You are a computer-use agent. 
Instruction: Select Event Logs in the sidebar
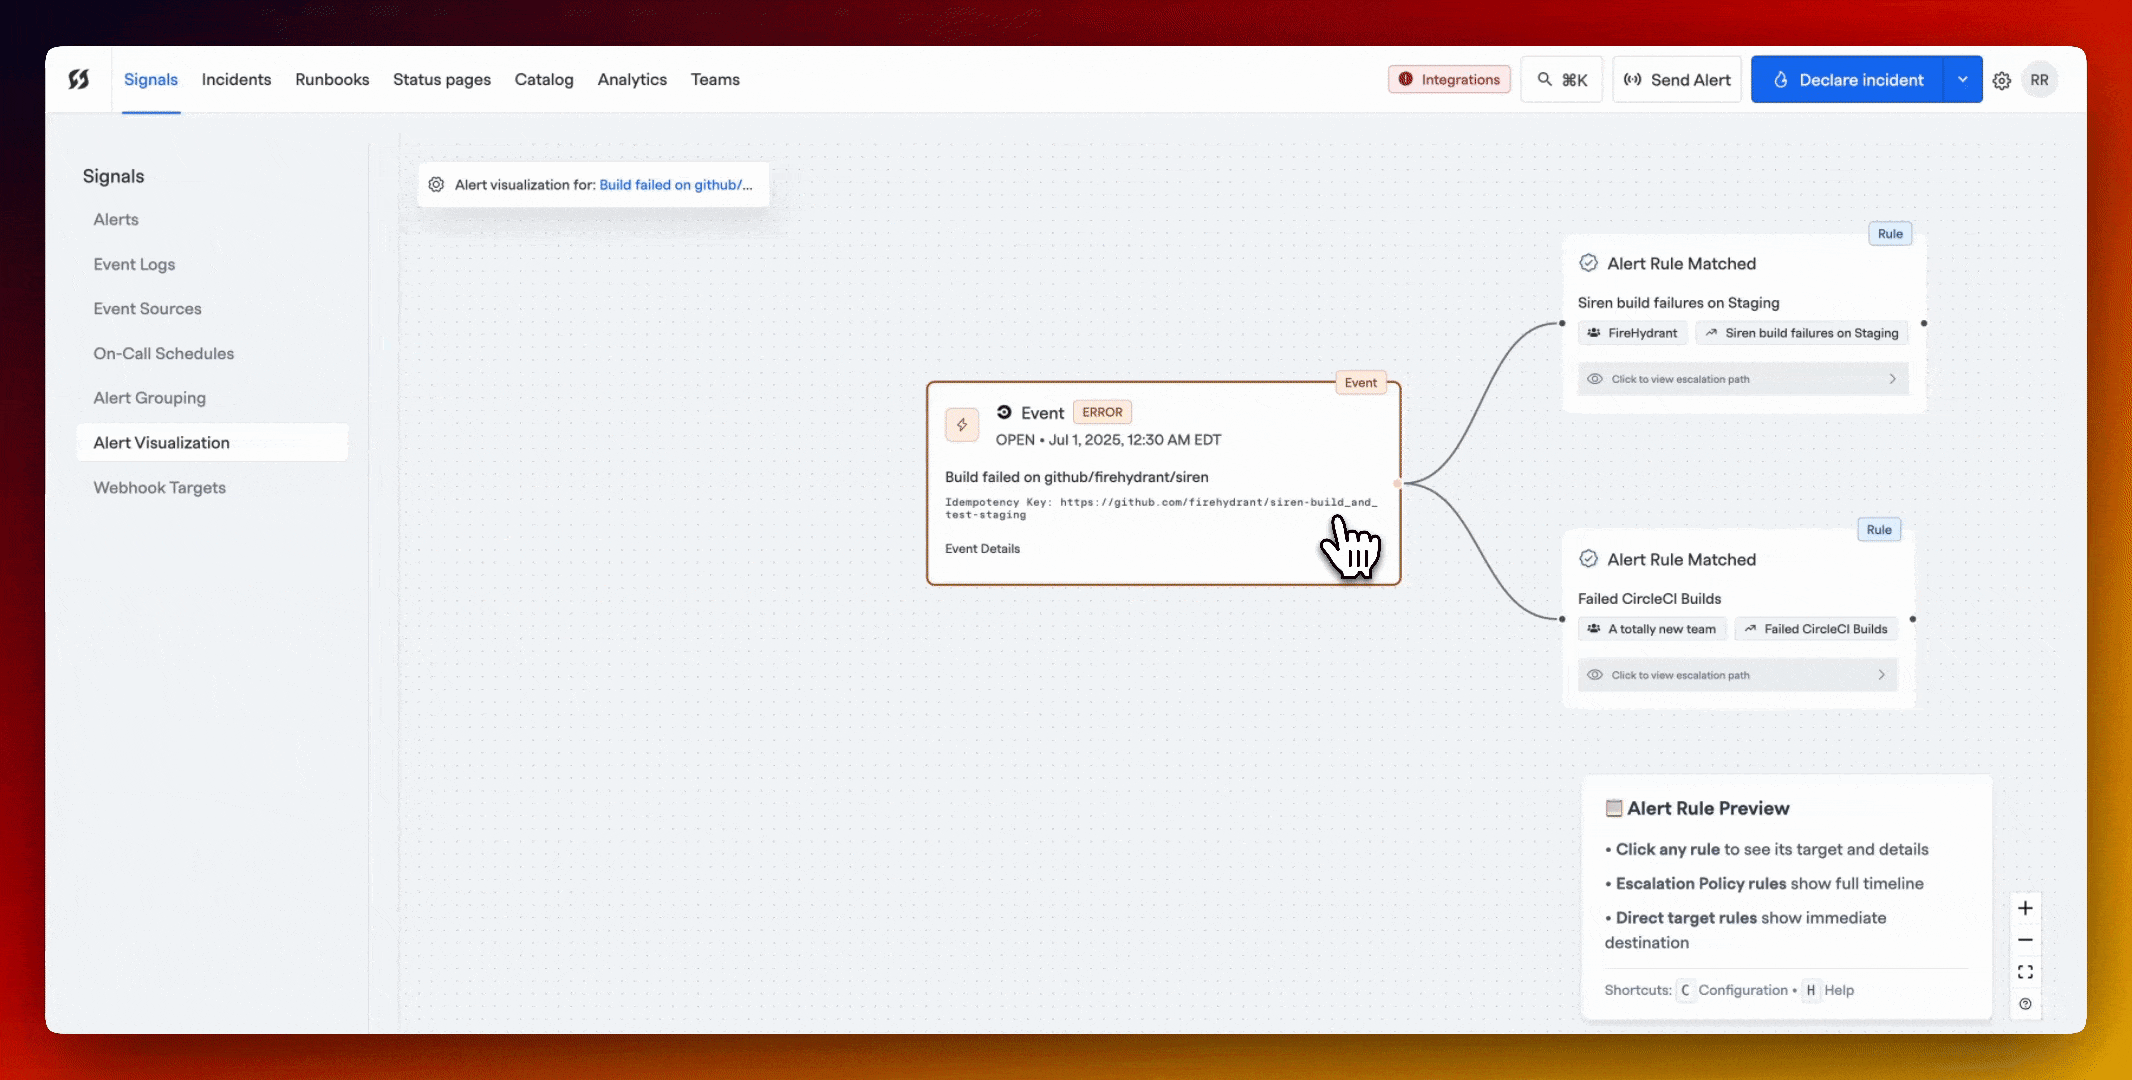pyautogui.click(x=134, y=264)
